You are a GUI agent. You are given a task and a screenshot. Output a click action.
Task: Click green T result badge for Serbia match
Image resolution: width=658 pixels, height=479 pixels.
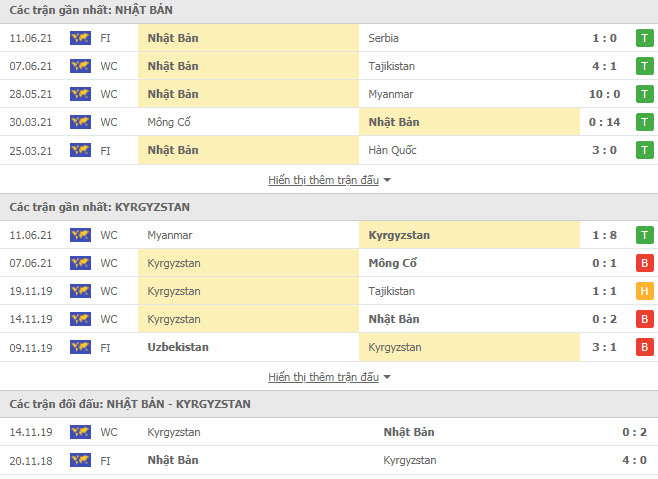coord(645,38)
